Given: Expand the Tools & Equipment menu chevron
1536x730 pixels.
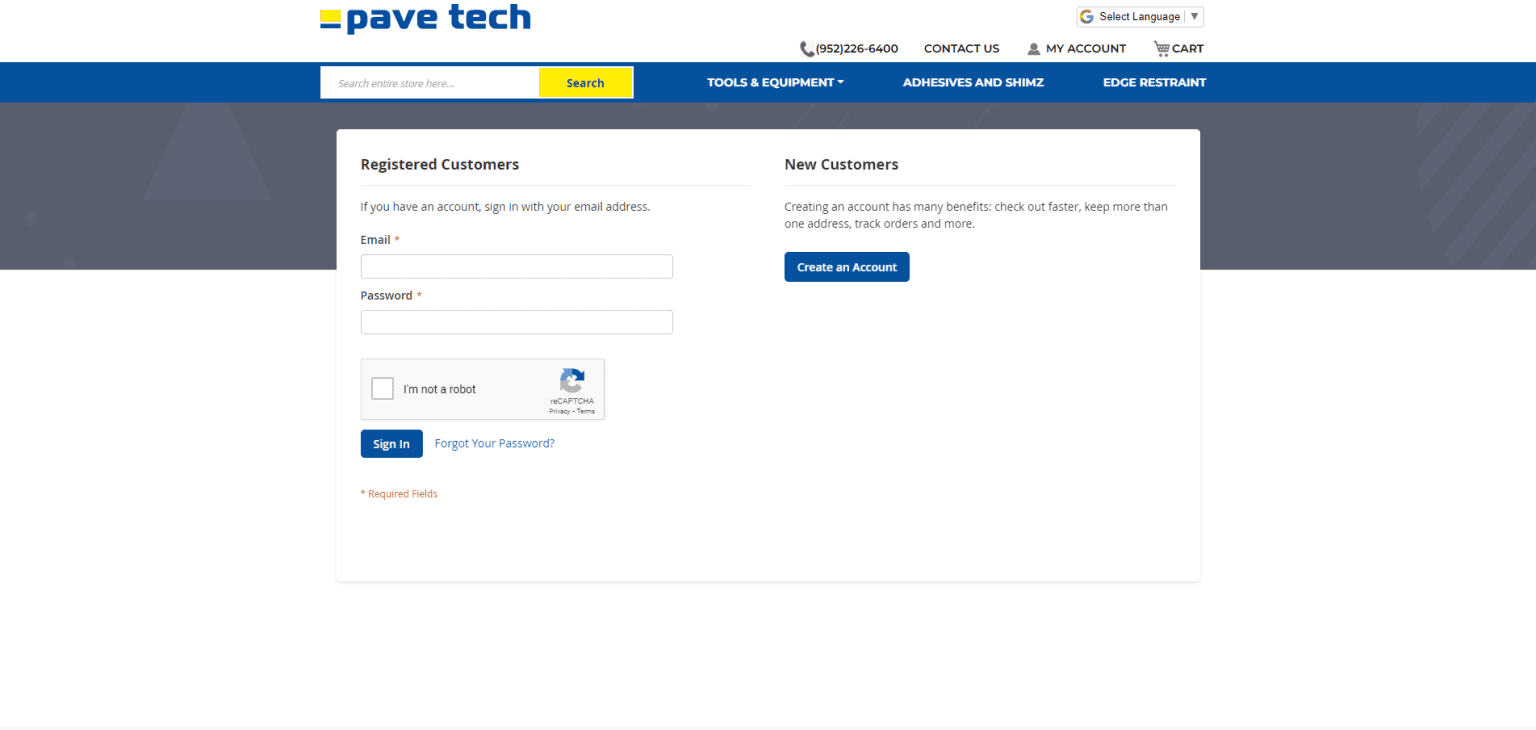Looking at the screenshot, I should pyautogui.click(x=841, y=82).
